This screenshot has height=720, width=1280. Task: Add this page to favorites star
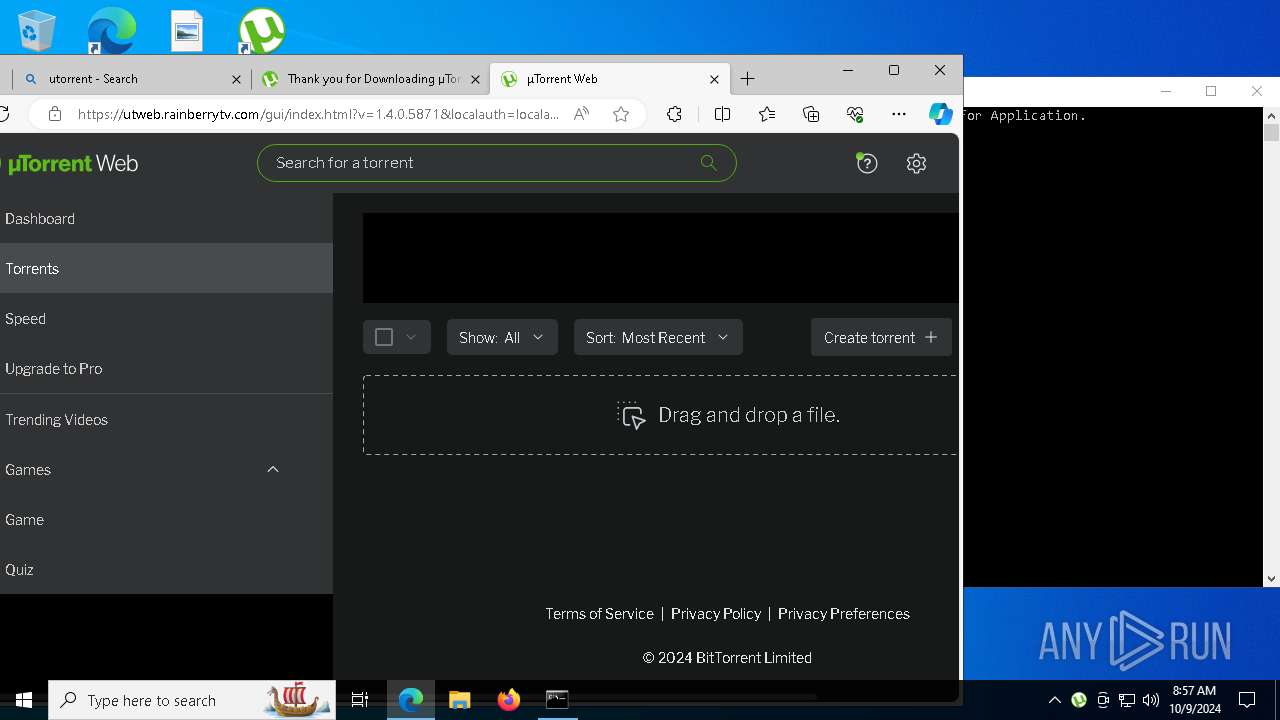[621, 114]
